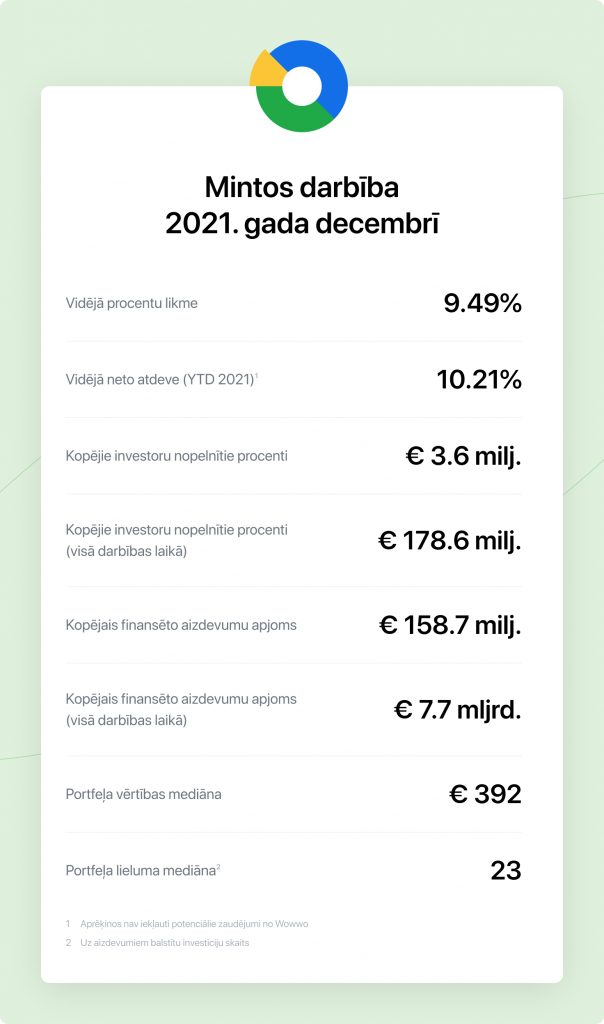Click the € 7.7 mljrd. value

(457, 710)
